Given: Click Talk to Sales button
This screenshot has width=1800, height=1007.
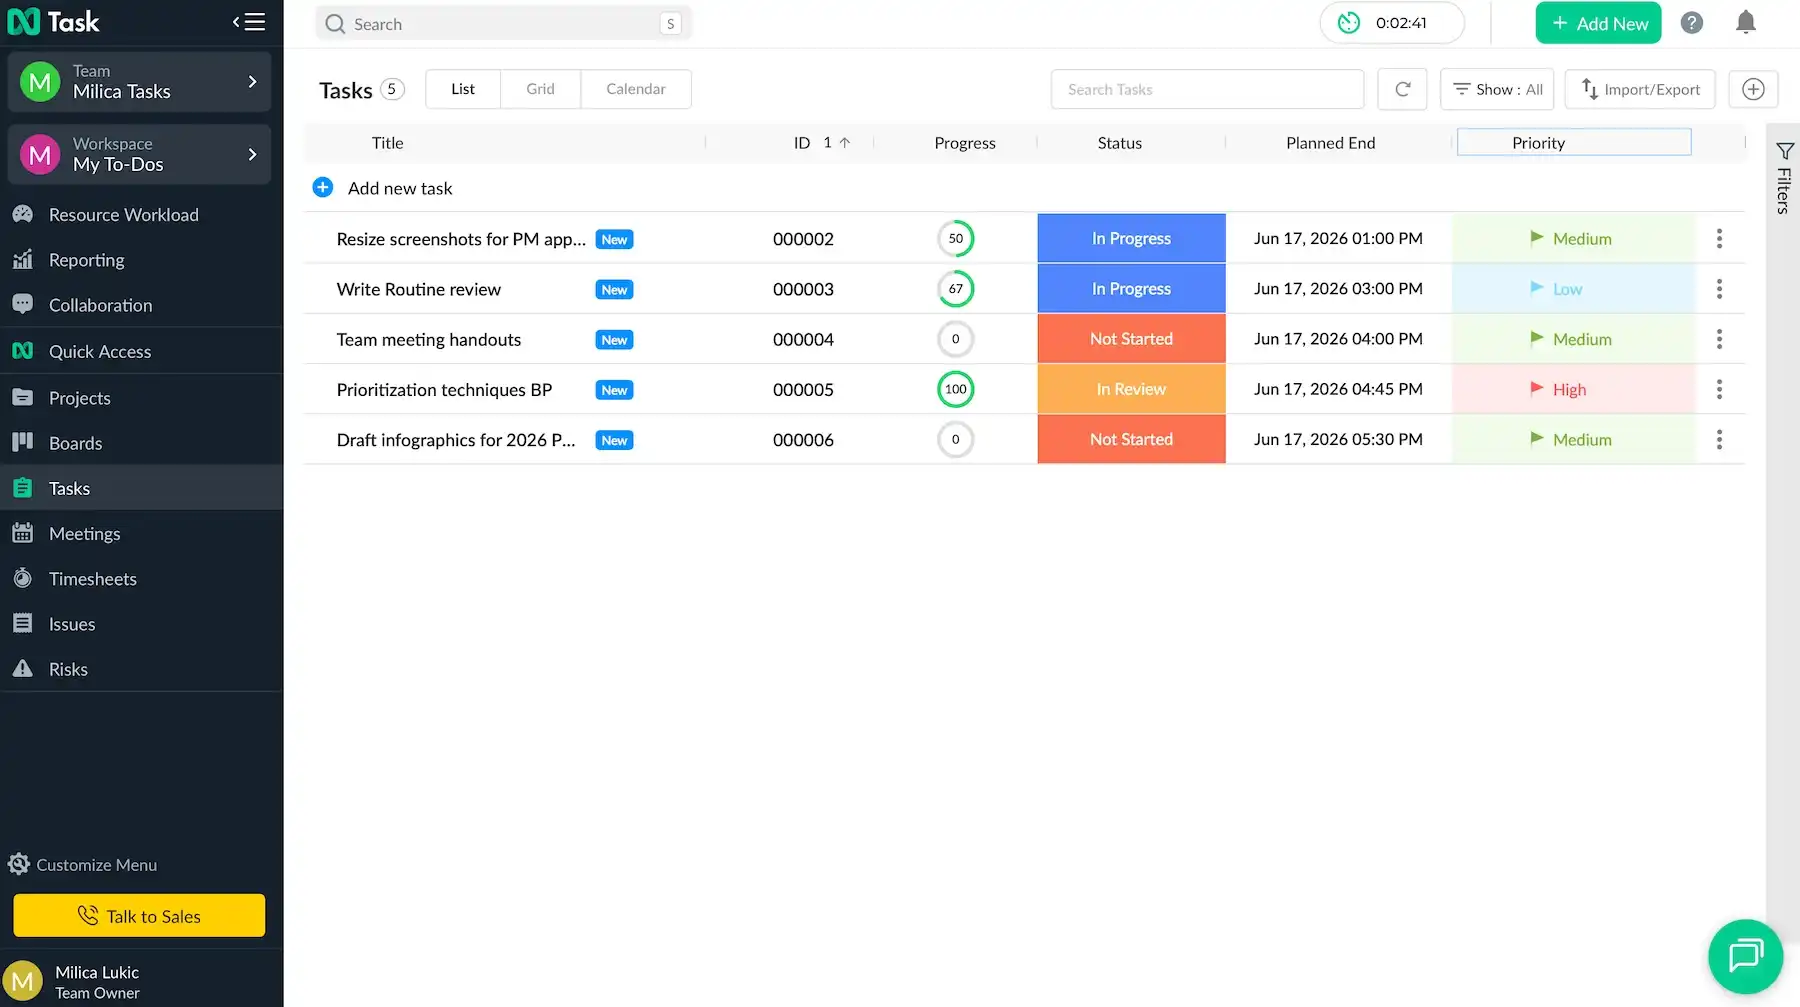Looking at the screenshot, I should coord(139,916).
